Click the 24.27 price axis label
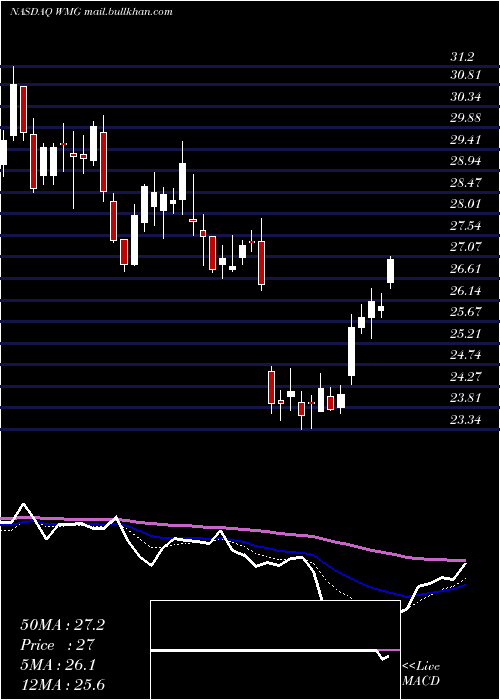The width and height of the screenshot is (500, 700). pyautogui.click(x=466, y=376)
